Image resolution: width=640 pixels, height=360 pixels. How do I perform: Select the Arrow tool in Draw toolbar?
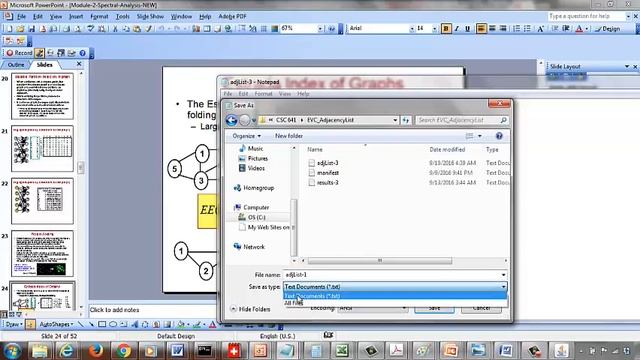click(x=91, y=324)
